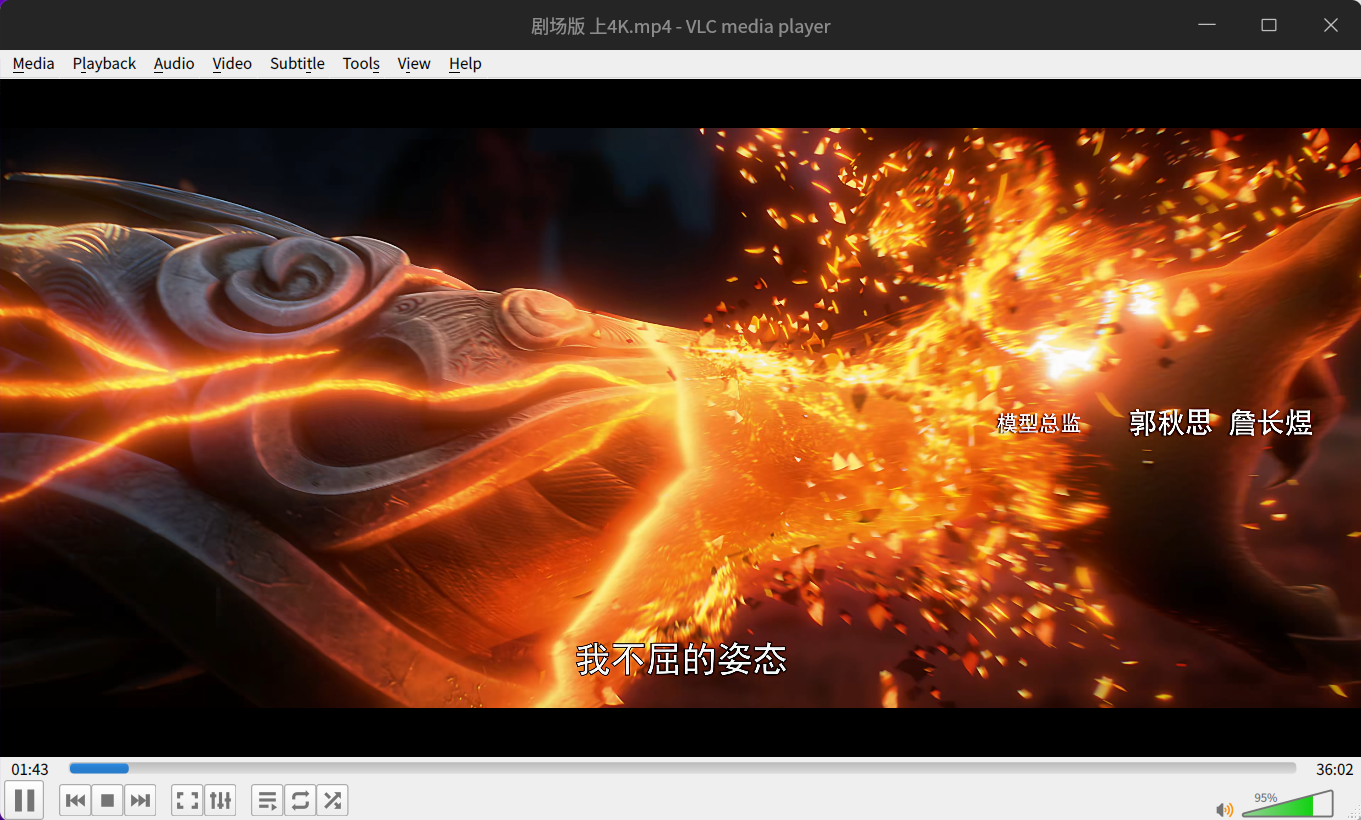Open the Audio menu
Image resolution: width=1361 pixels, height=820 pixels.
tap(174, 64)
